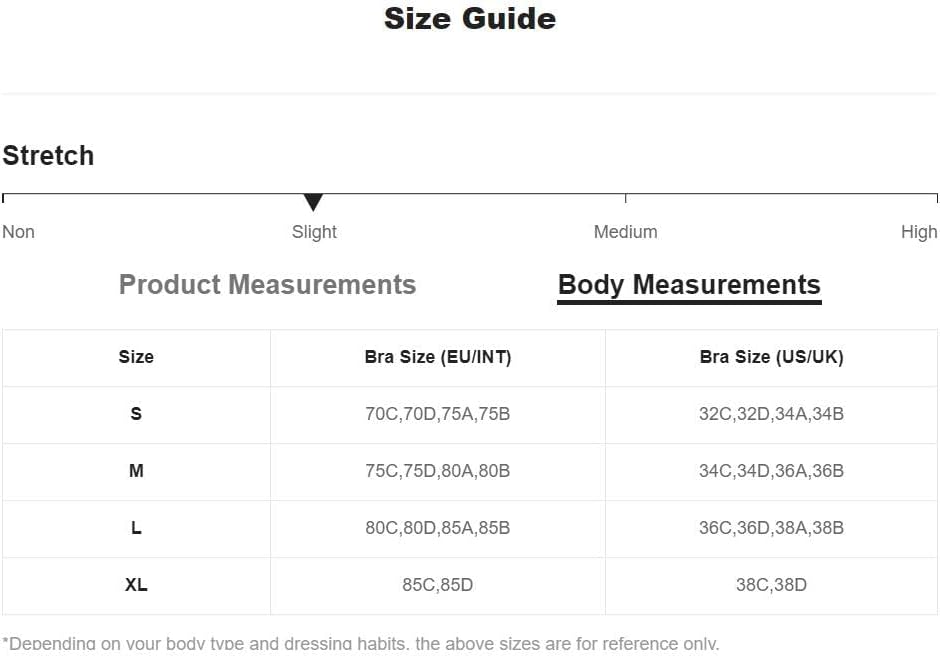Click the 70C,70D,75A,75B cell

pos(438,414)
